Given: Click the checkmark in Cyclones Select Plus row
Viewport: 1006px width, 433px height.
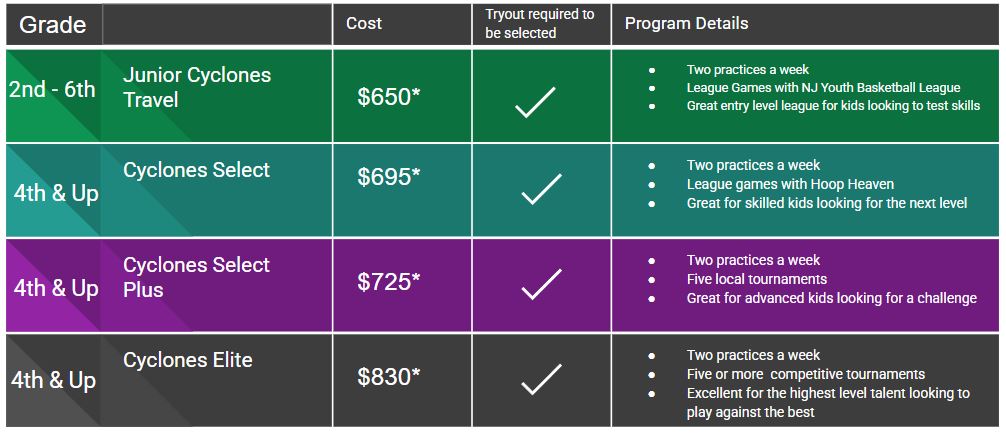Looking at the screenshot, I should pos(541,285).
